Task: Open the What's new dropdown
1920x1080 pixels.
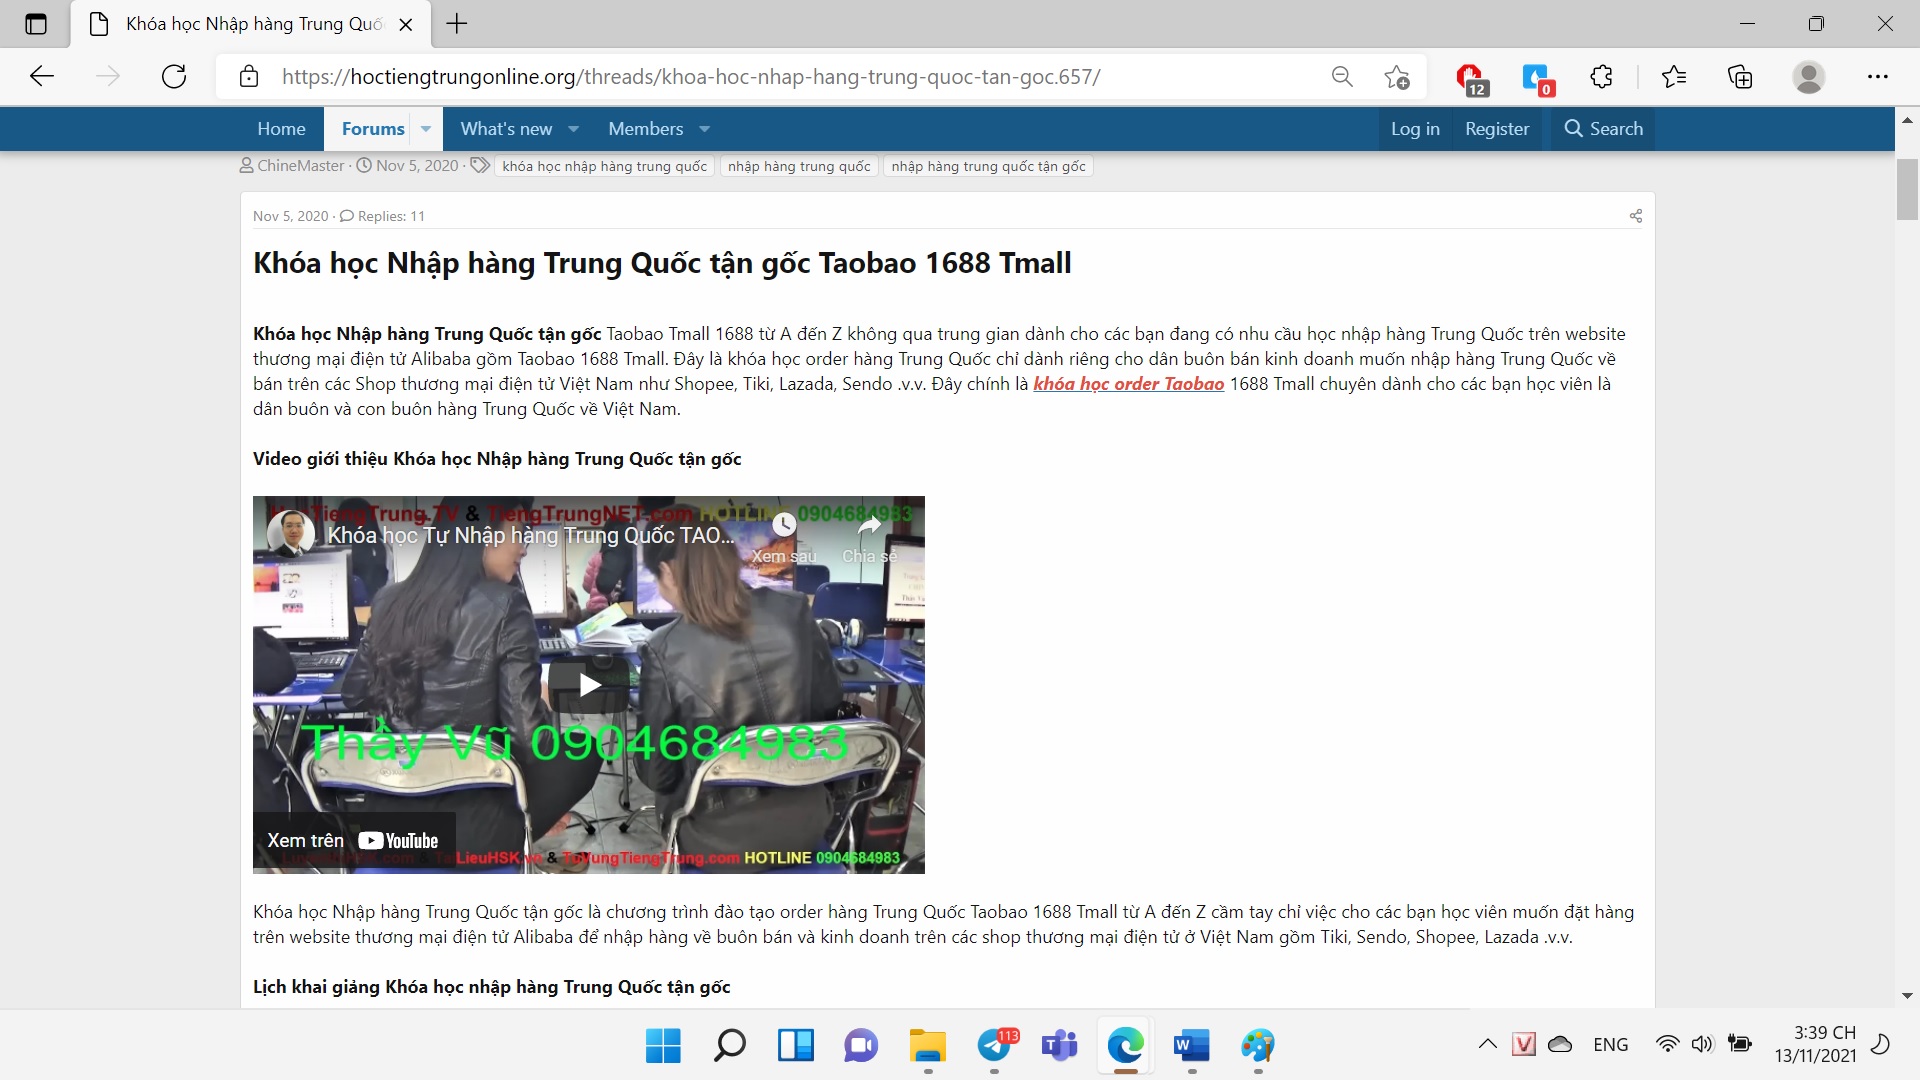Action: (573, 128)
